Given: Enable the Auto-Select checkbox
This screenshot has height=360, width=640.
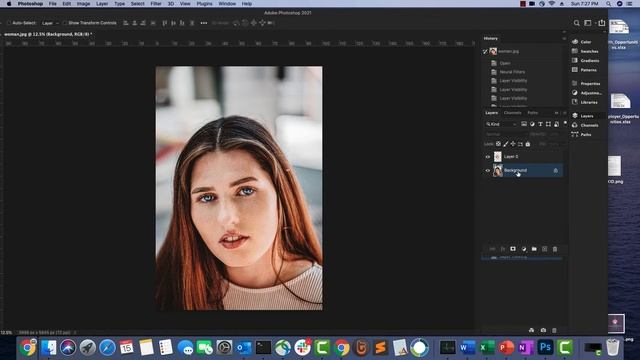Looking at the screenshot, I should point(9,23).
